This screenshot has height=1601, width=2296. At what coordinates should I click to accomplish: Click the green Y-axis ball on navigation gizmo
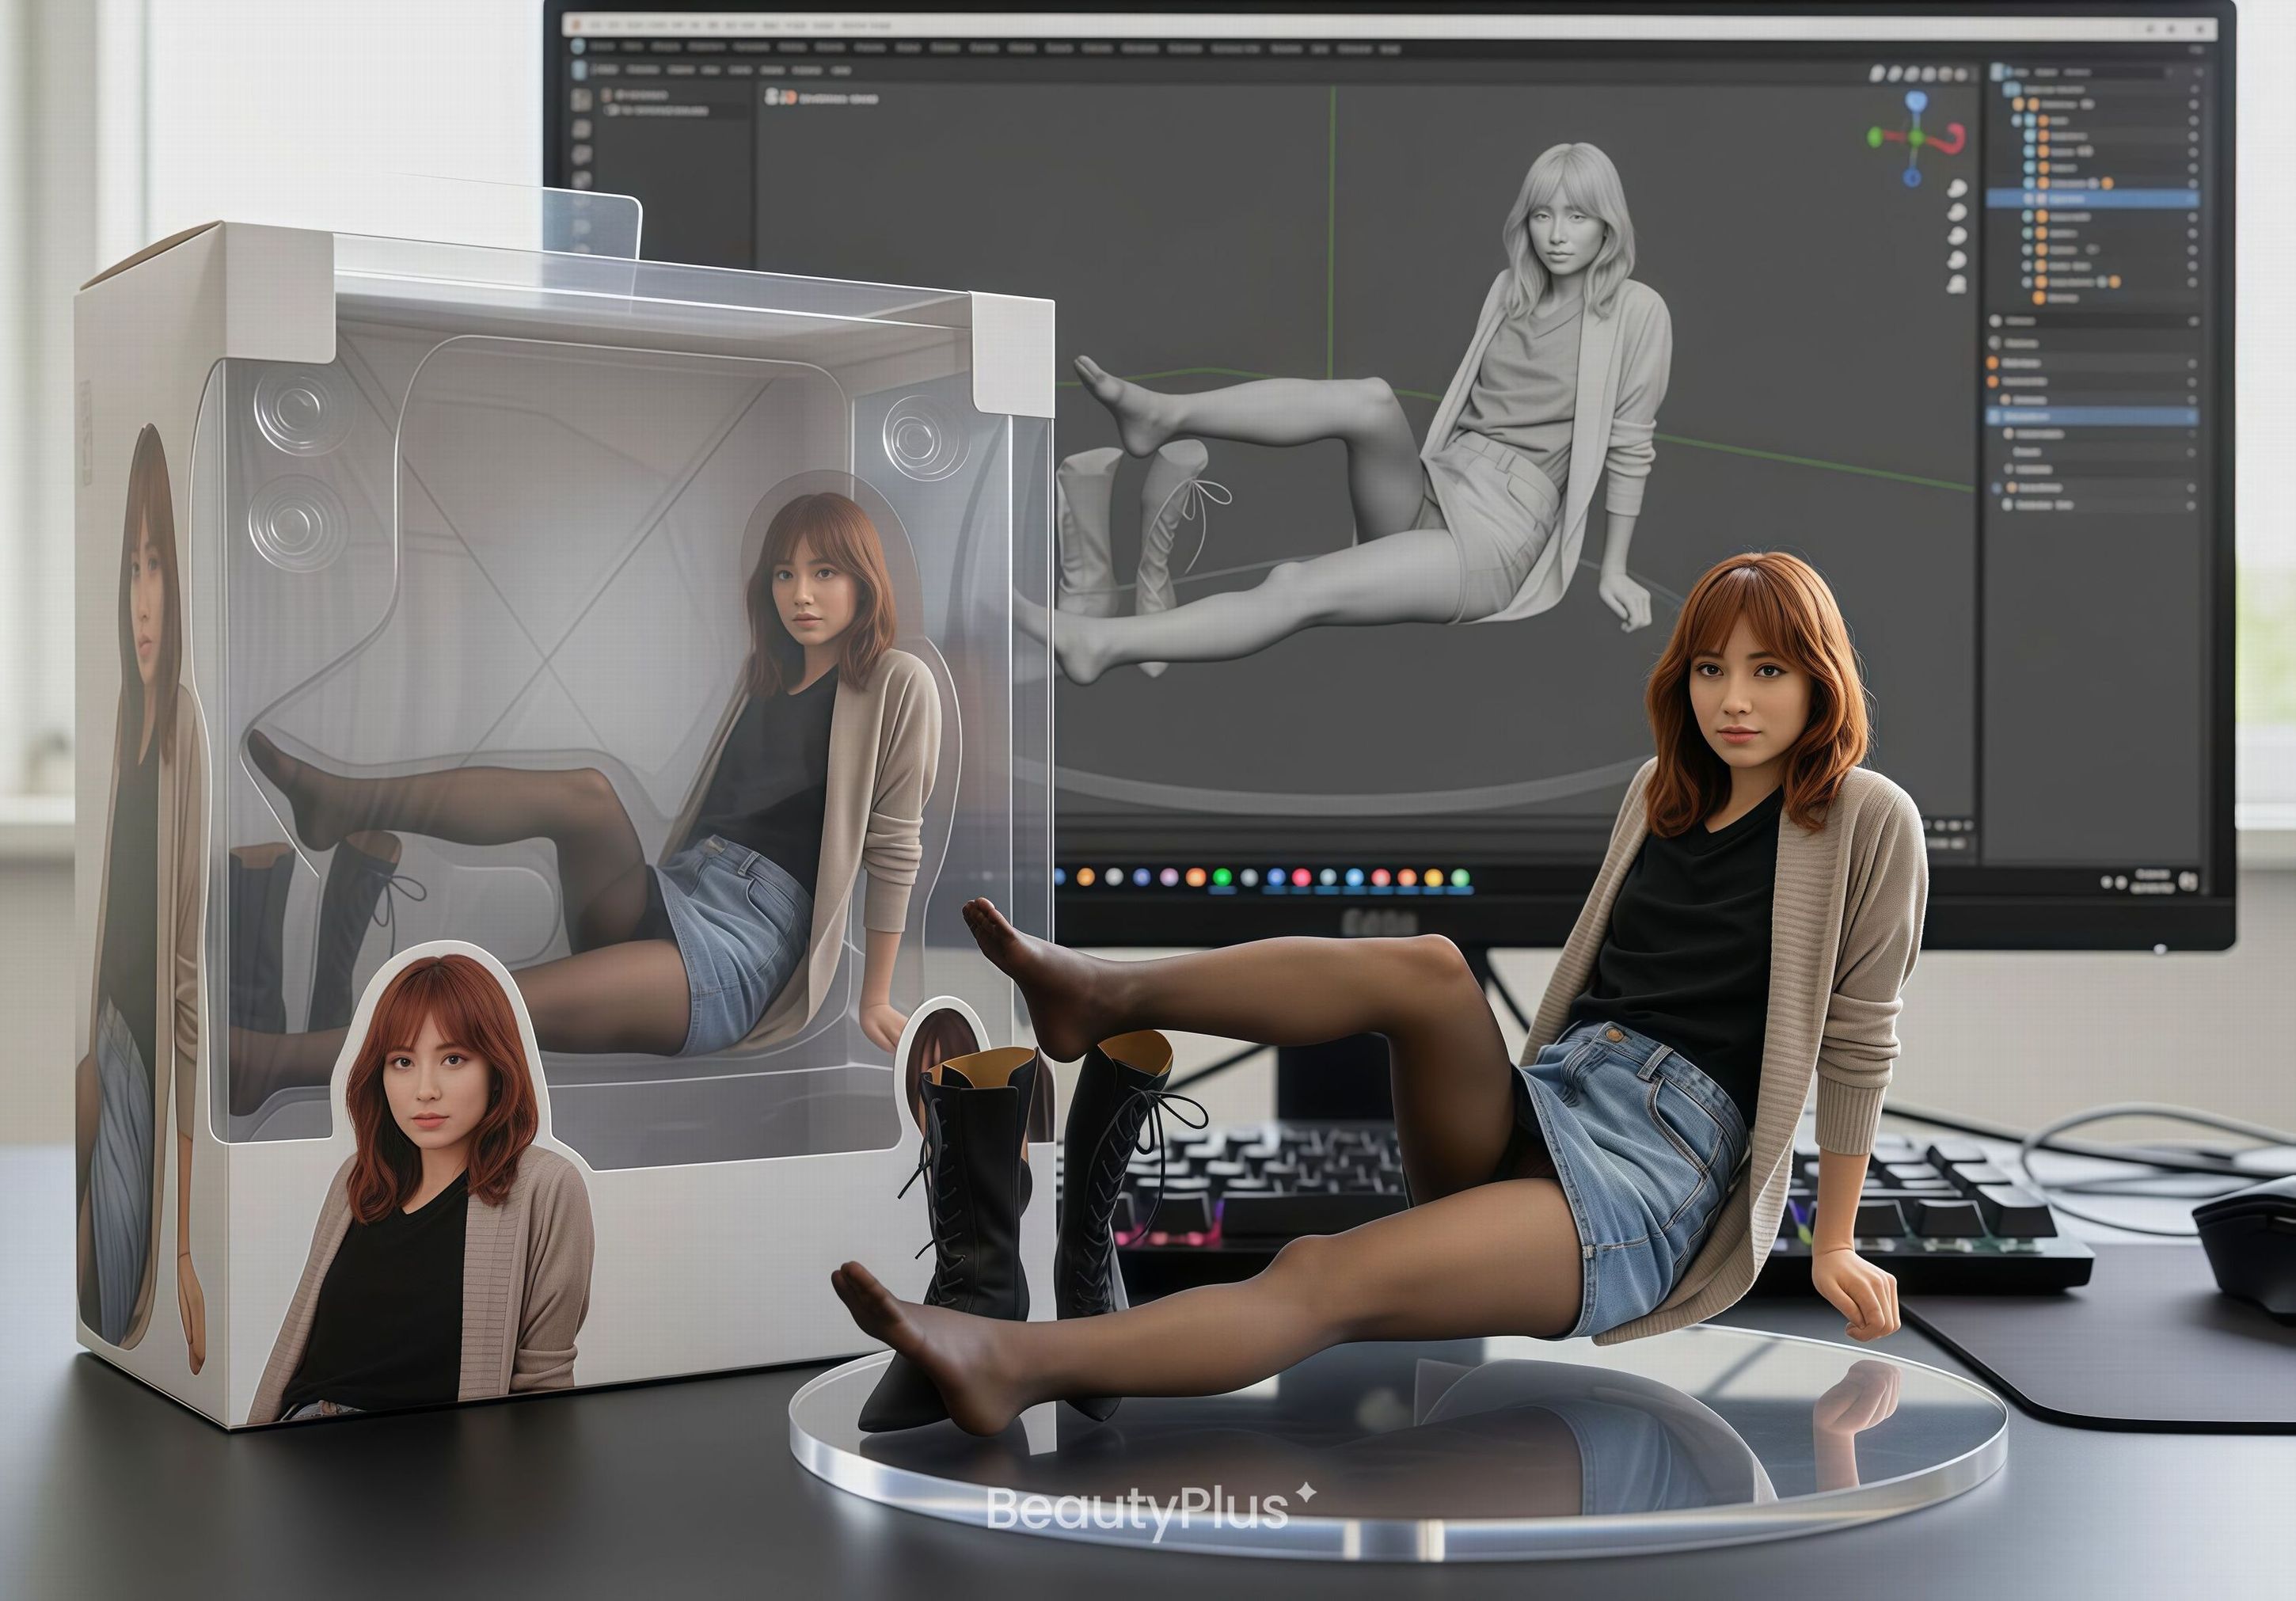[1874, 137]
